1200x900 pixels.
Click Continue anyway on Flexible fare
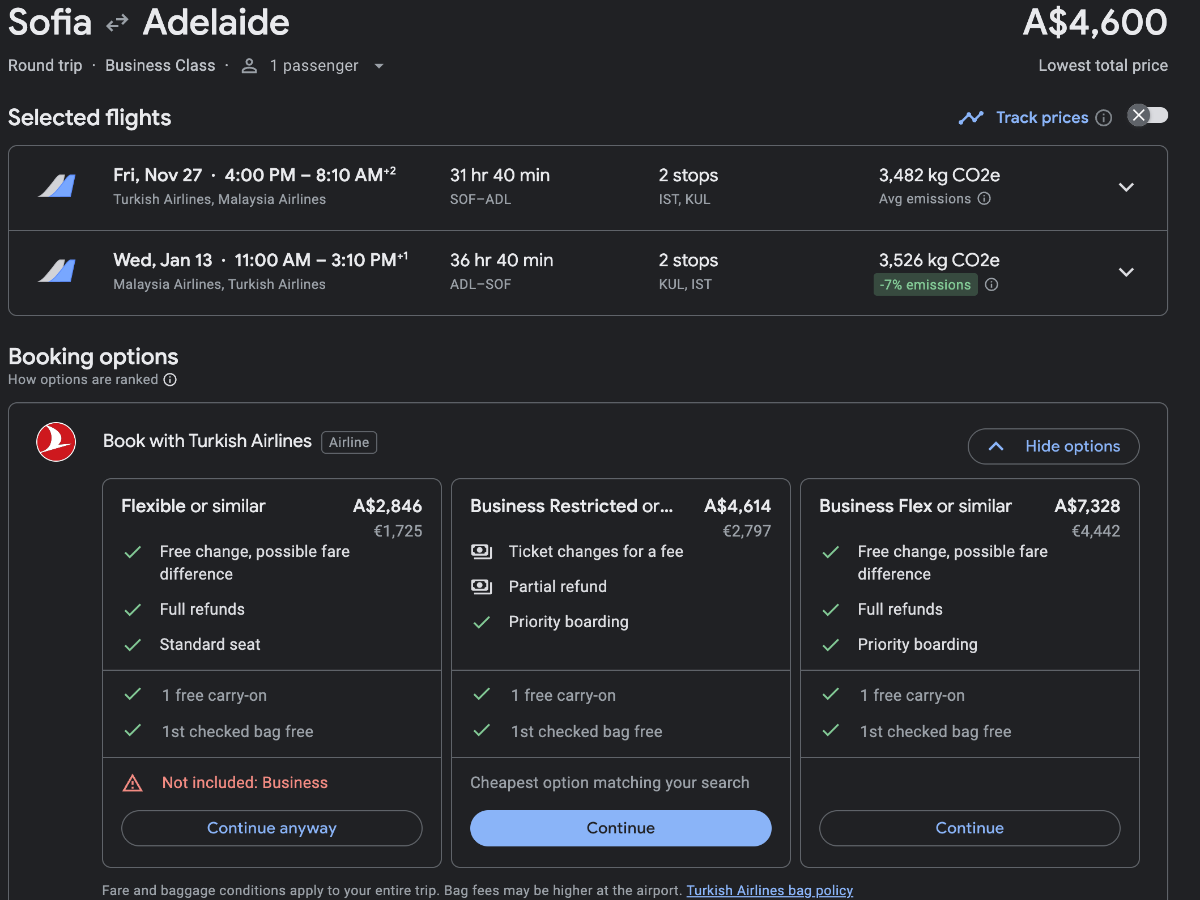[271, 828]
